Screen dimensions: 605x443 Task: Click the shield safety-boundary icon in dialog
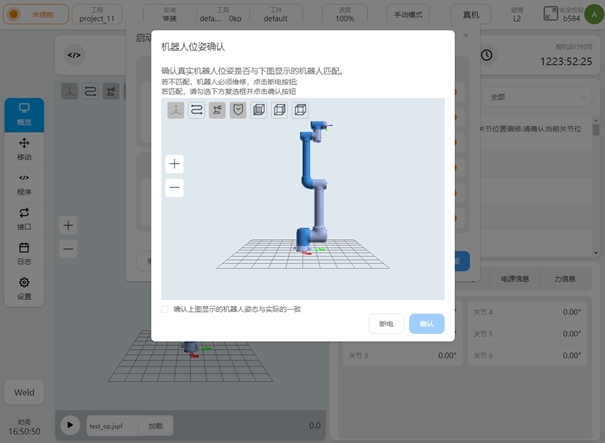238,110
